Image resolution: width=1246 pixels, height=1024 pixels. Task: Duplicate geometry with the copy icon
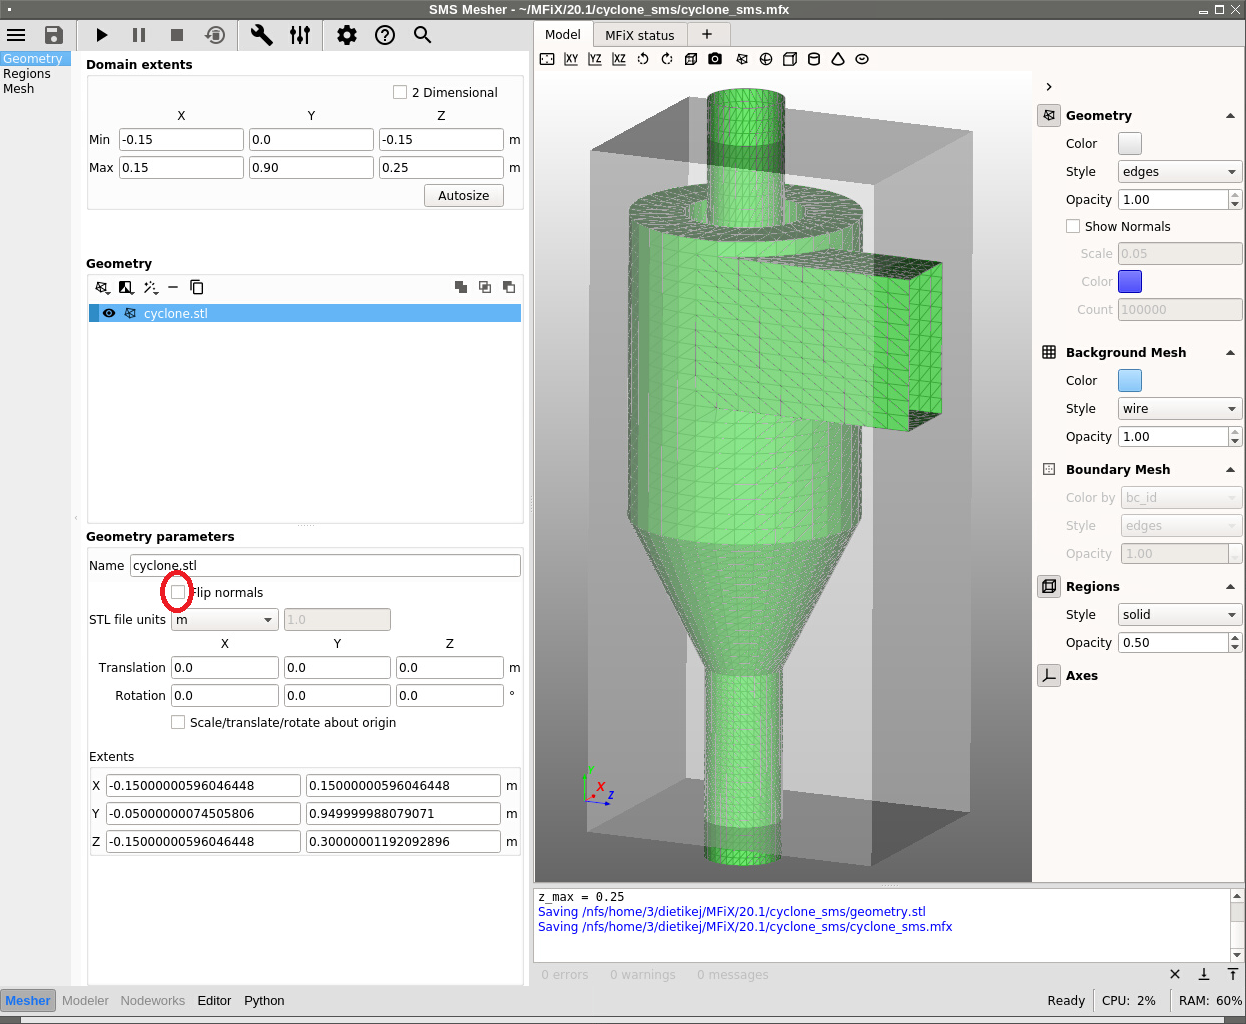(197, 288)
